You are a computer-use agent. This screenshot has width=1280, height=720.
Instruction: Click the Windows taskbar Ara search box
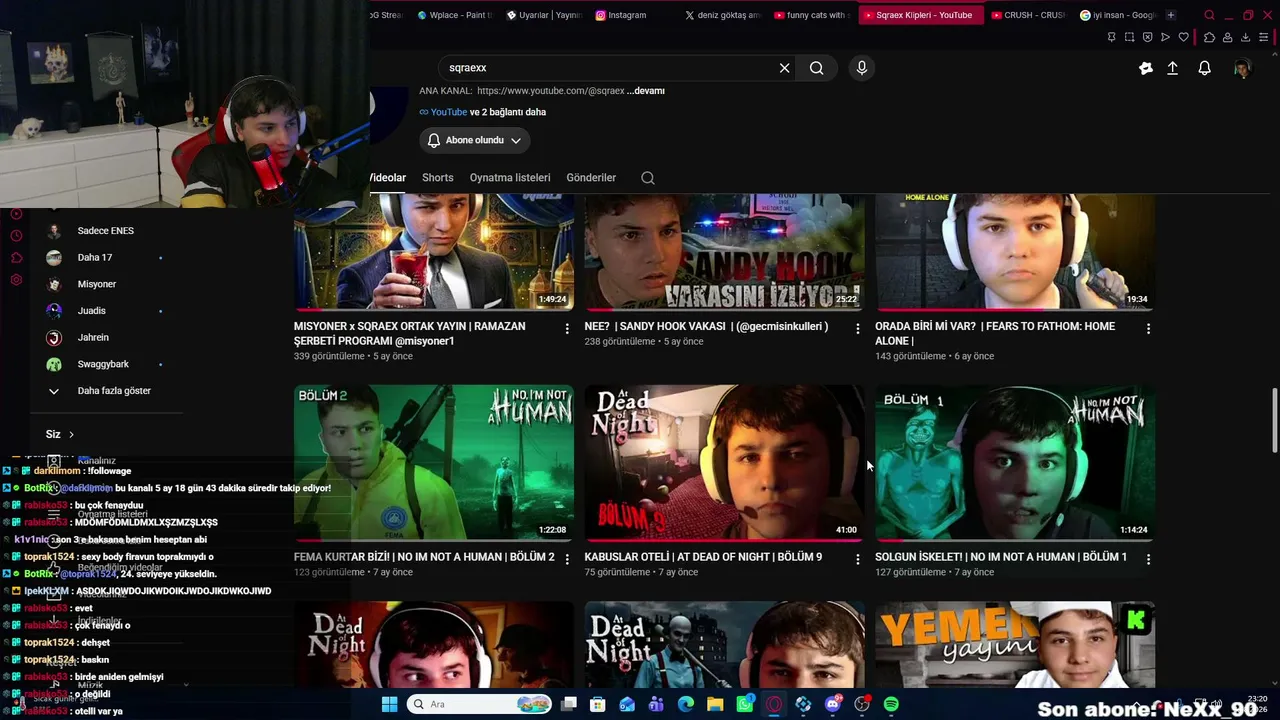477,704
